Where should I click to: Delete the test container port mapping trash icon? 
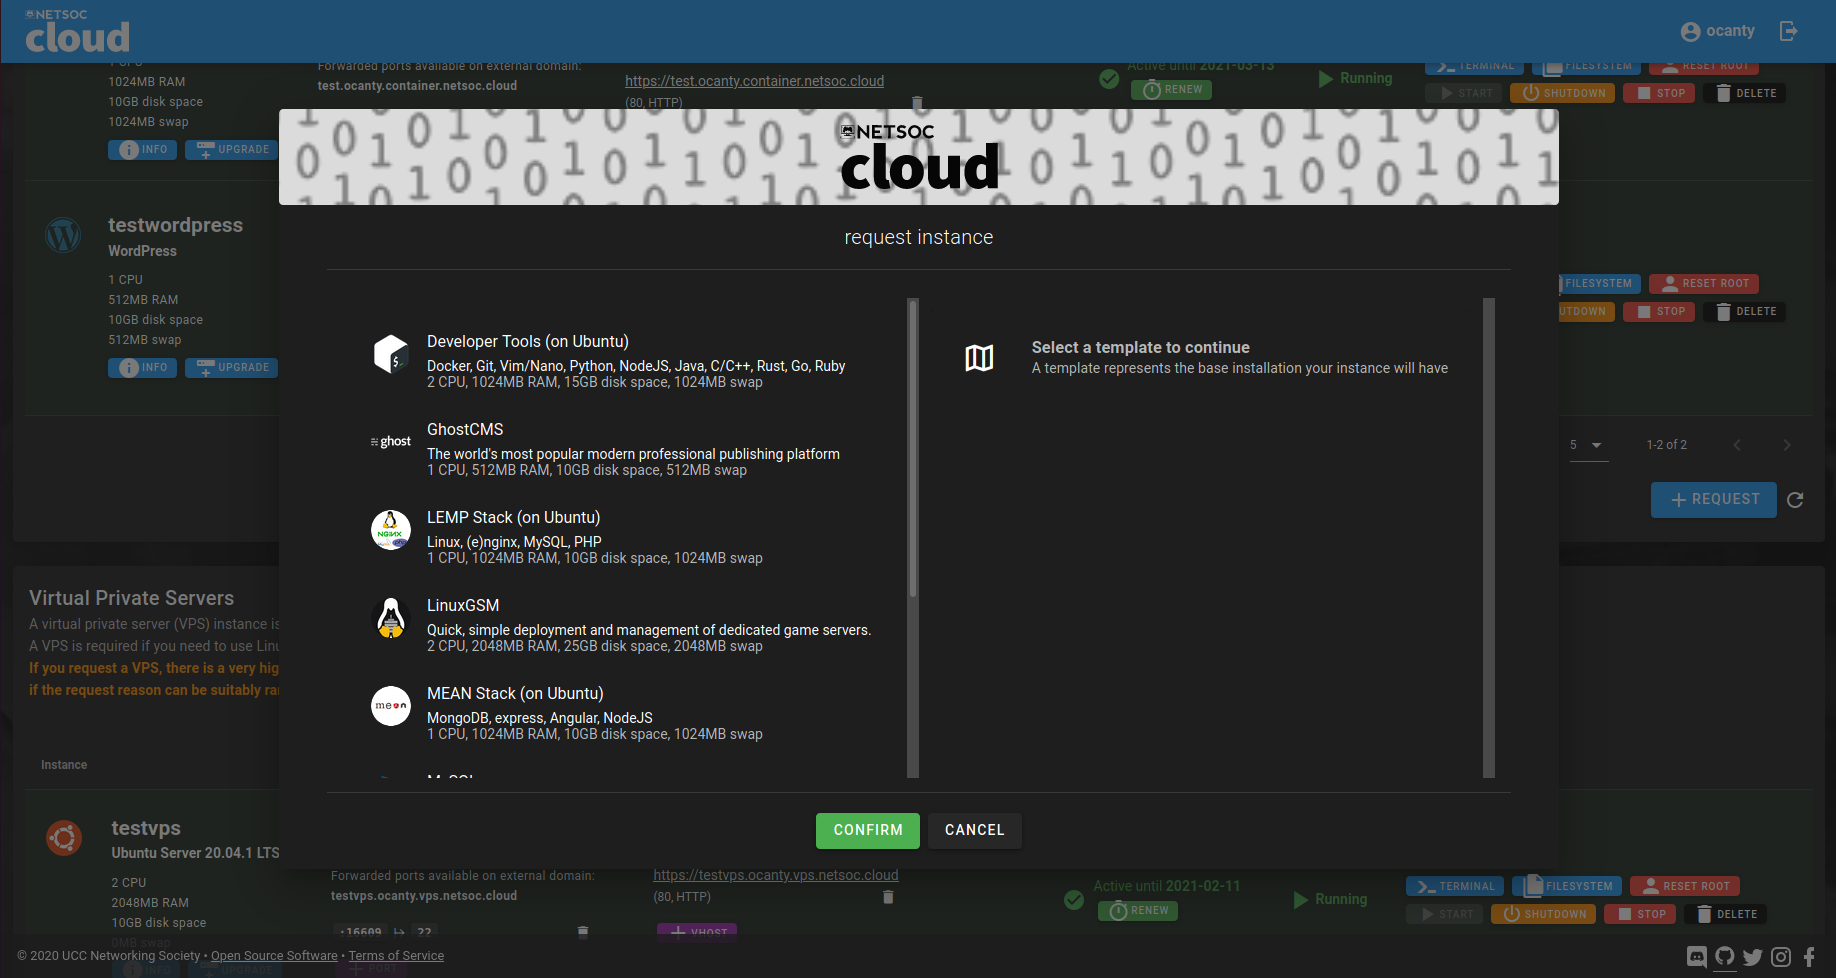coord(917,103)
